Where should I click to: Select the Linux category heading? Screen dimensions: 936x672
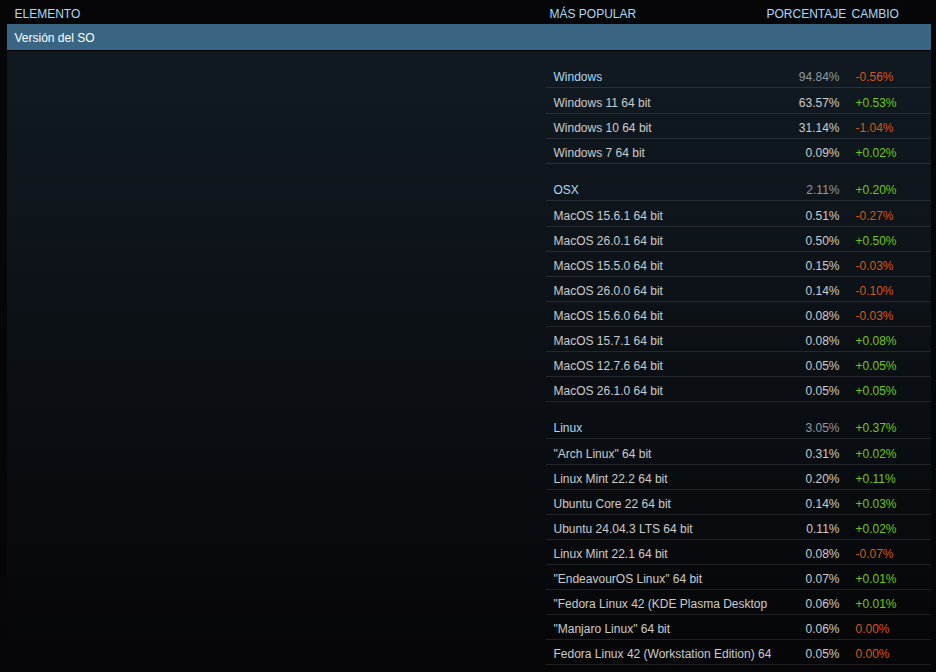coord(568,428)
